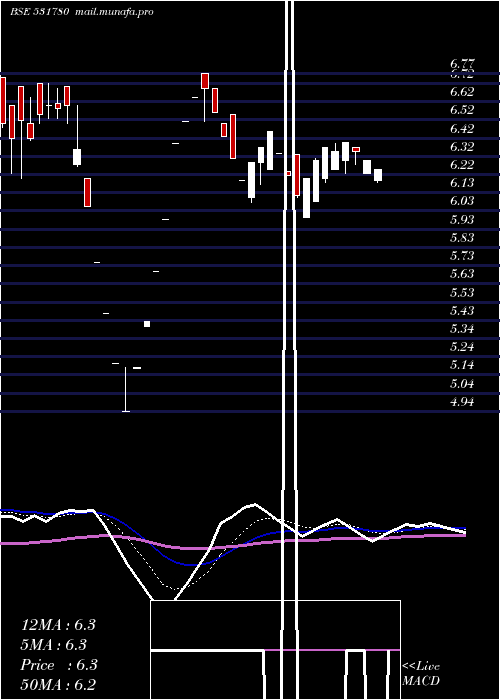Click the 6.32 price axis label
Viewport: 500px width, 700px height.
[462, 146]
